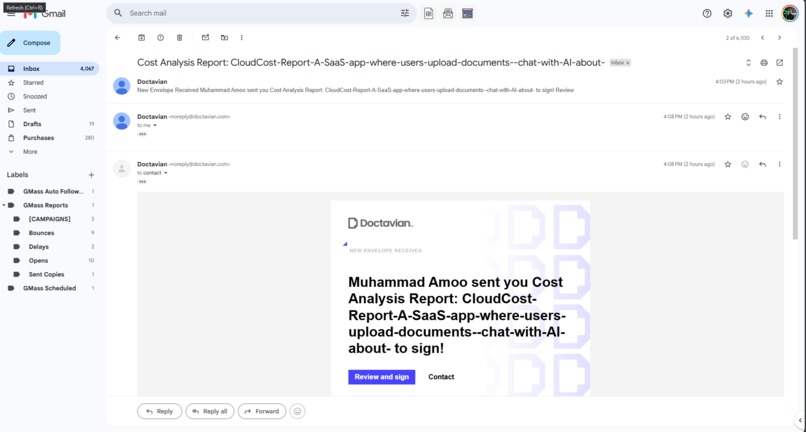The height and width of the screenshot is (432, 806).
Task: Open the Google account avatar
Action: tap(790, 13)
